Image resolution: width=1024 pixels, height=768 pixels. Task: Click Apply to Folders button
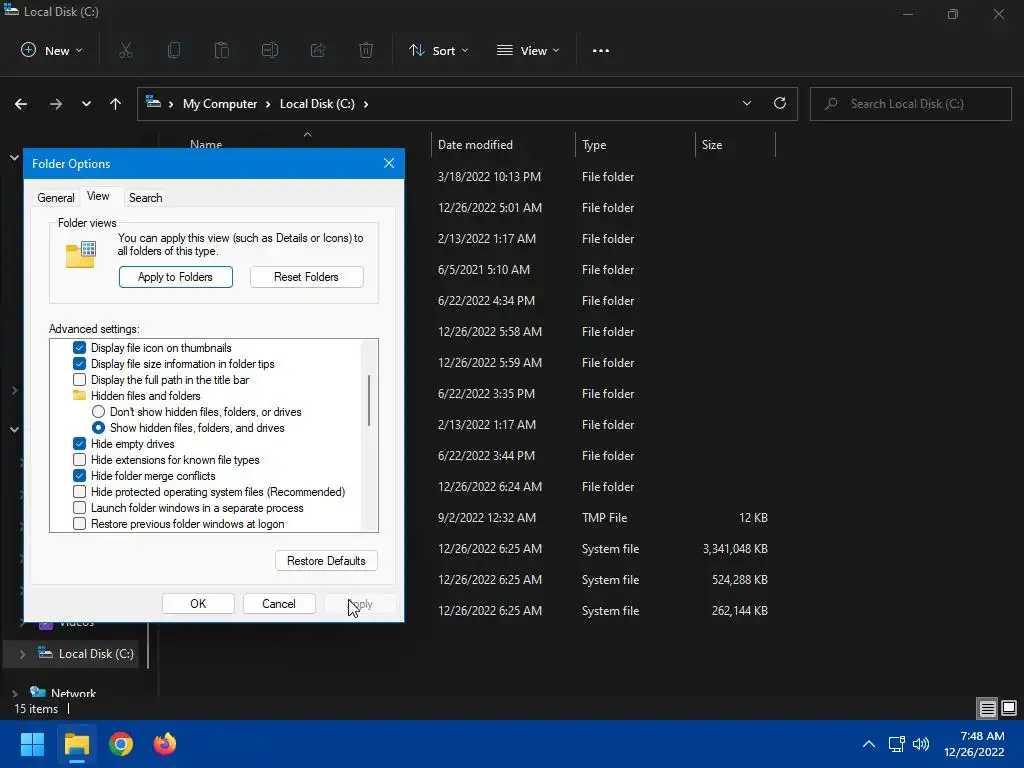176,277
